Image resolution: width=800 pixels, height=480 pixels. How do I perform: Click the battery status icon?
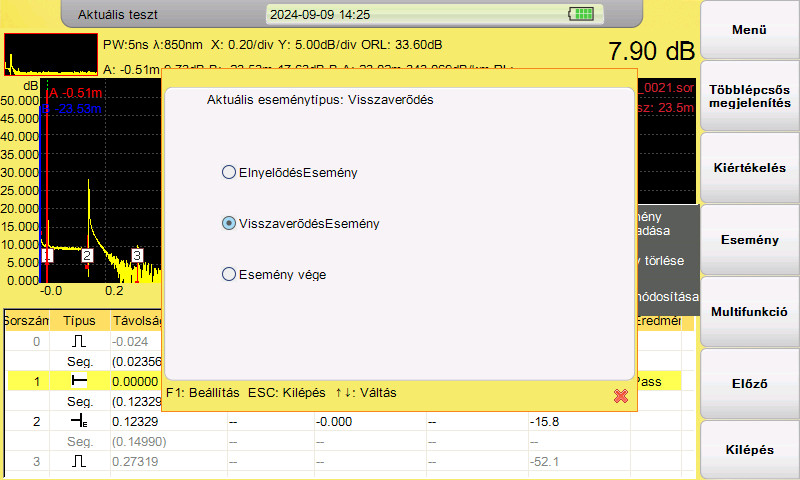pos(581,14)
